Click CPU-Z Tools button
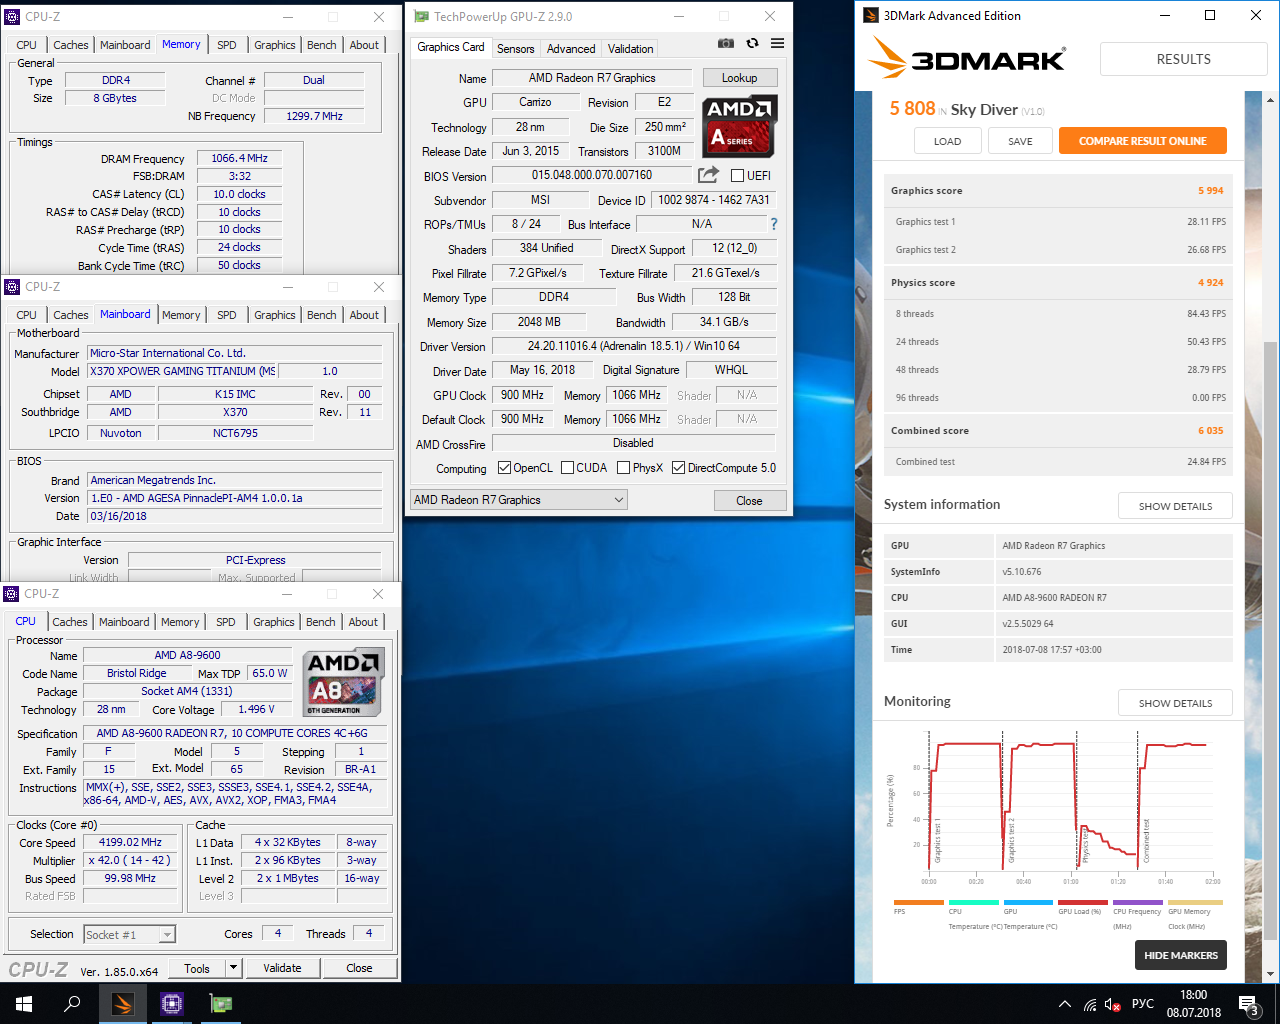The height and width of the screenshot is (1024, 1280). pos(197,968)
